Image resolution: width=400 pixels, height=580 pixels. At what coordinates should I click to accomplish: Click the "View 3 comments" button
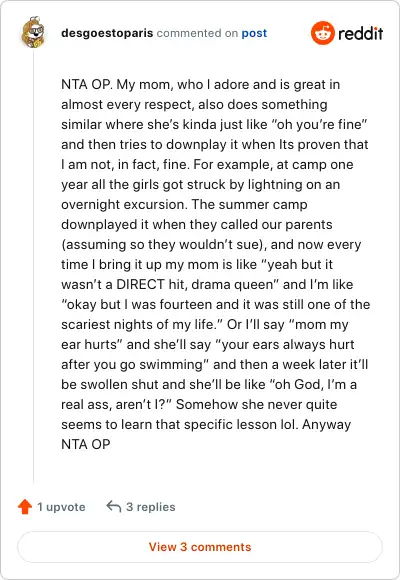click(x=200, y=547)
